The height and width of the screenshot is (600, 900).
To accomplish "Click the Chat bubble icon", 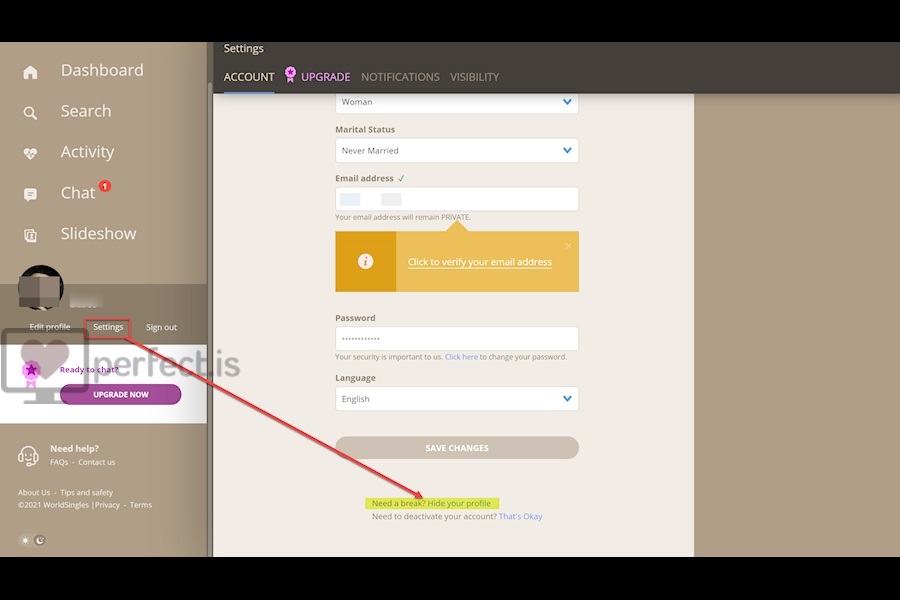I will click(30, 195).
